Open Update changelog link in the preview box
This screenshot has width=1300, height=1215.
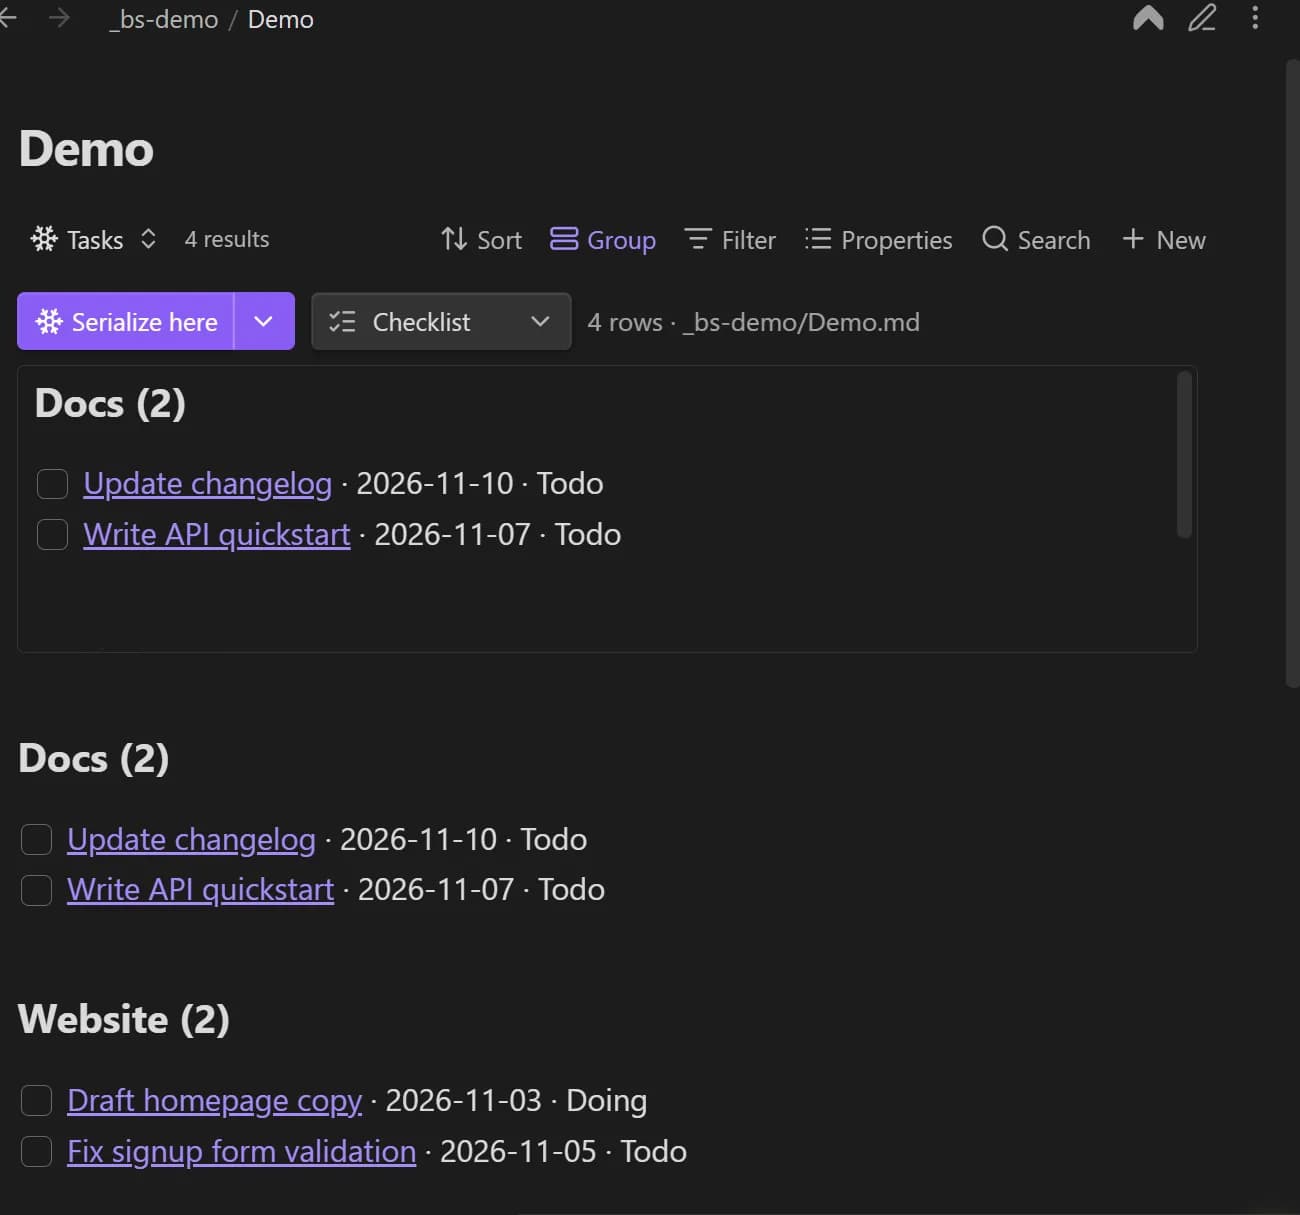click(208, 484)
